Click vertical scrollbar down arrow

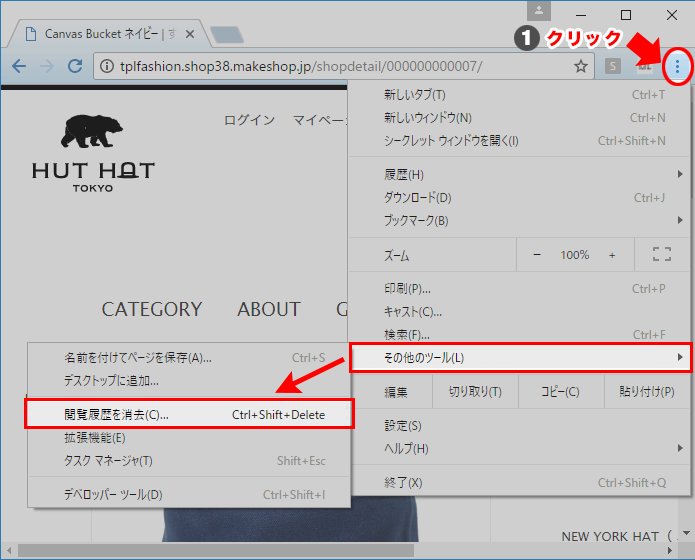tap(686, 533)
